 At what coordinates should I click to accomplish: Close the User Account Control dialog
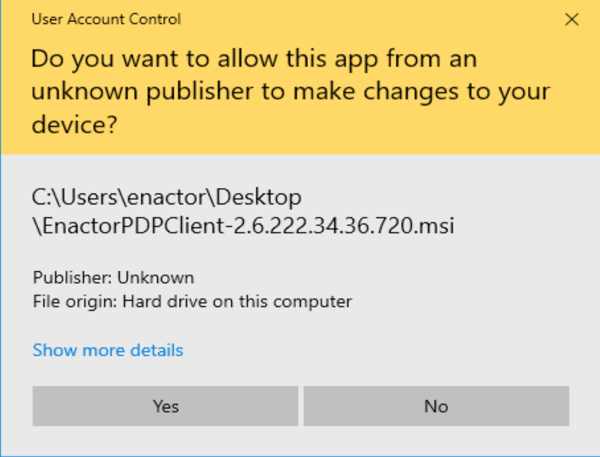pos(572,18)
